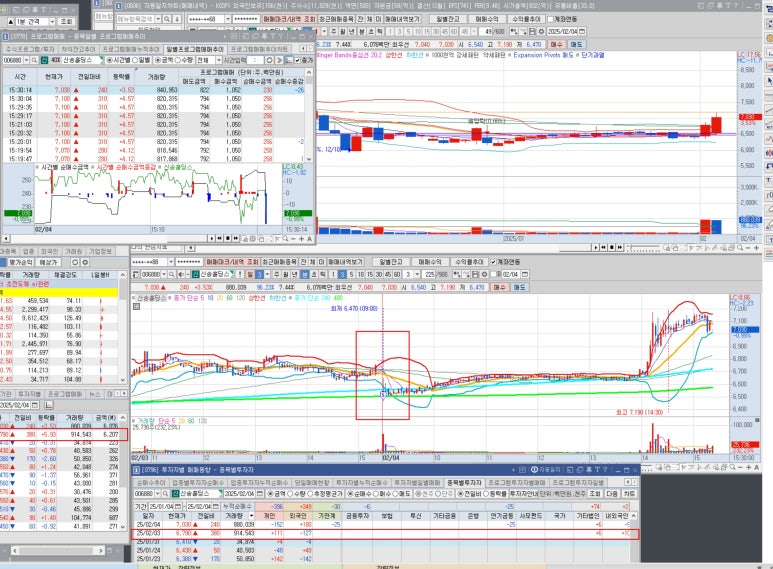
Task: Click chart icon beside 2025/02/04 in left panel
Action: 49,405
